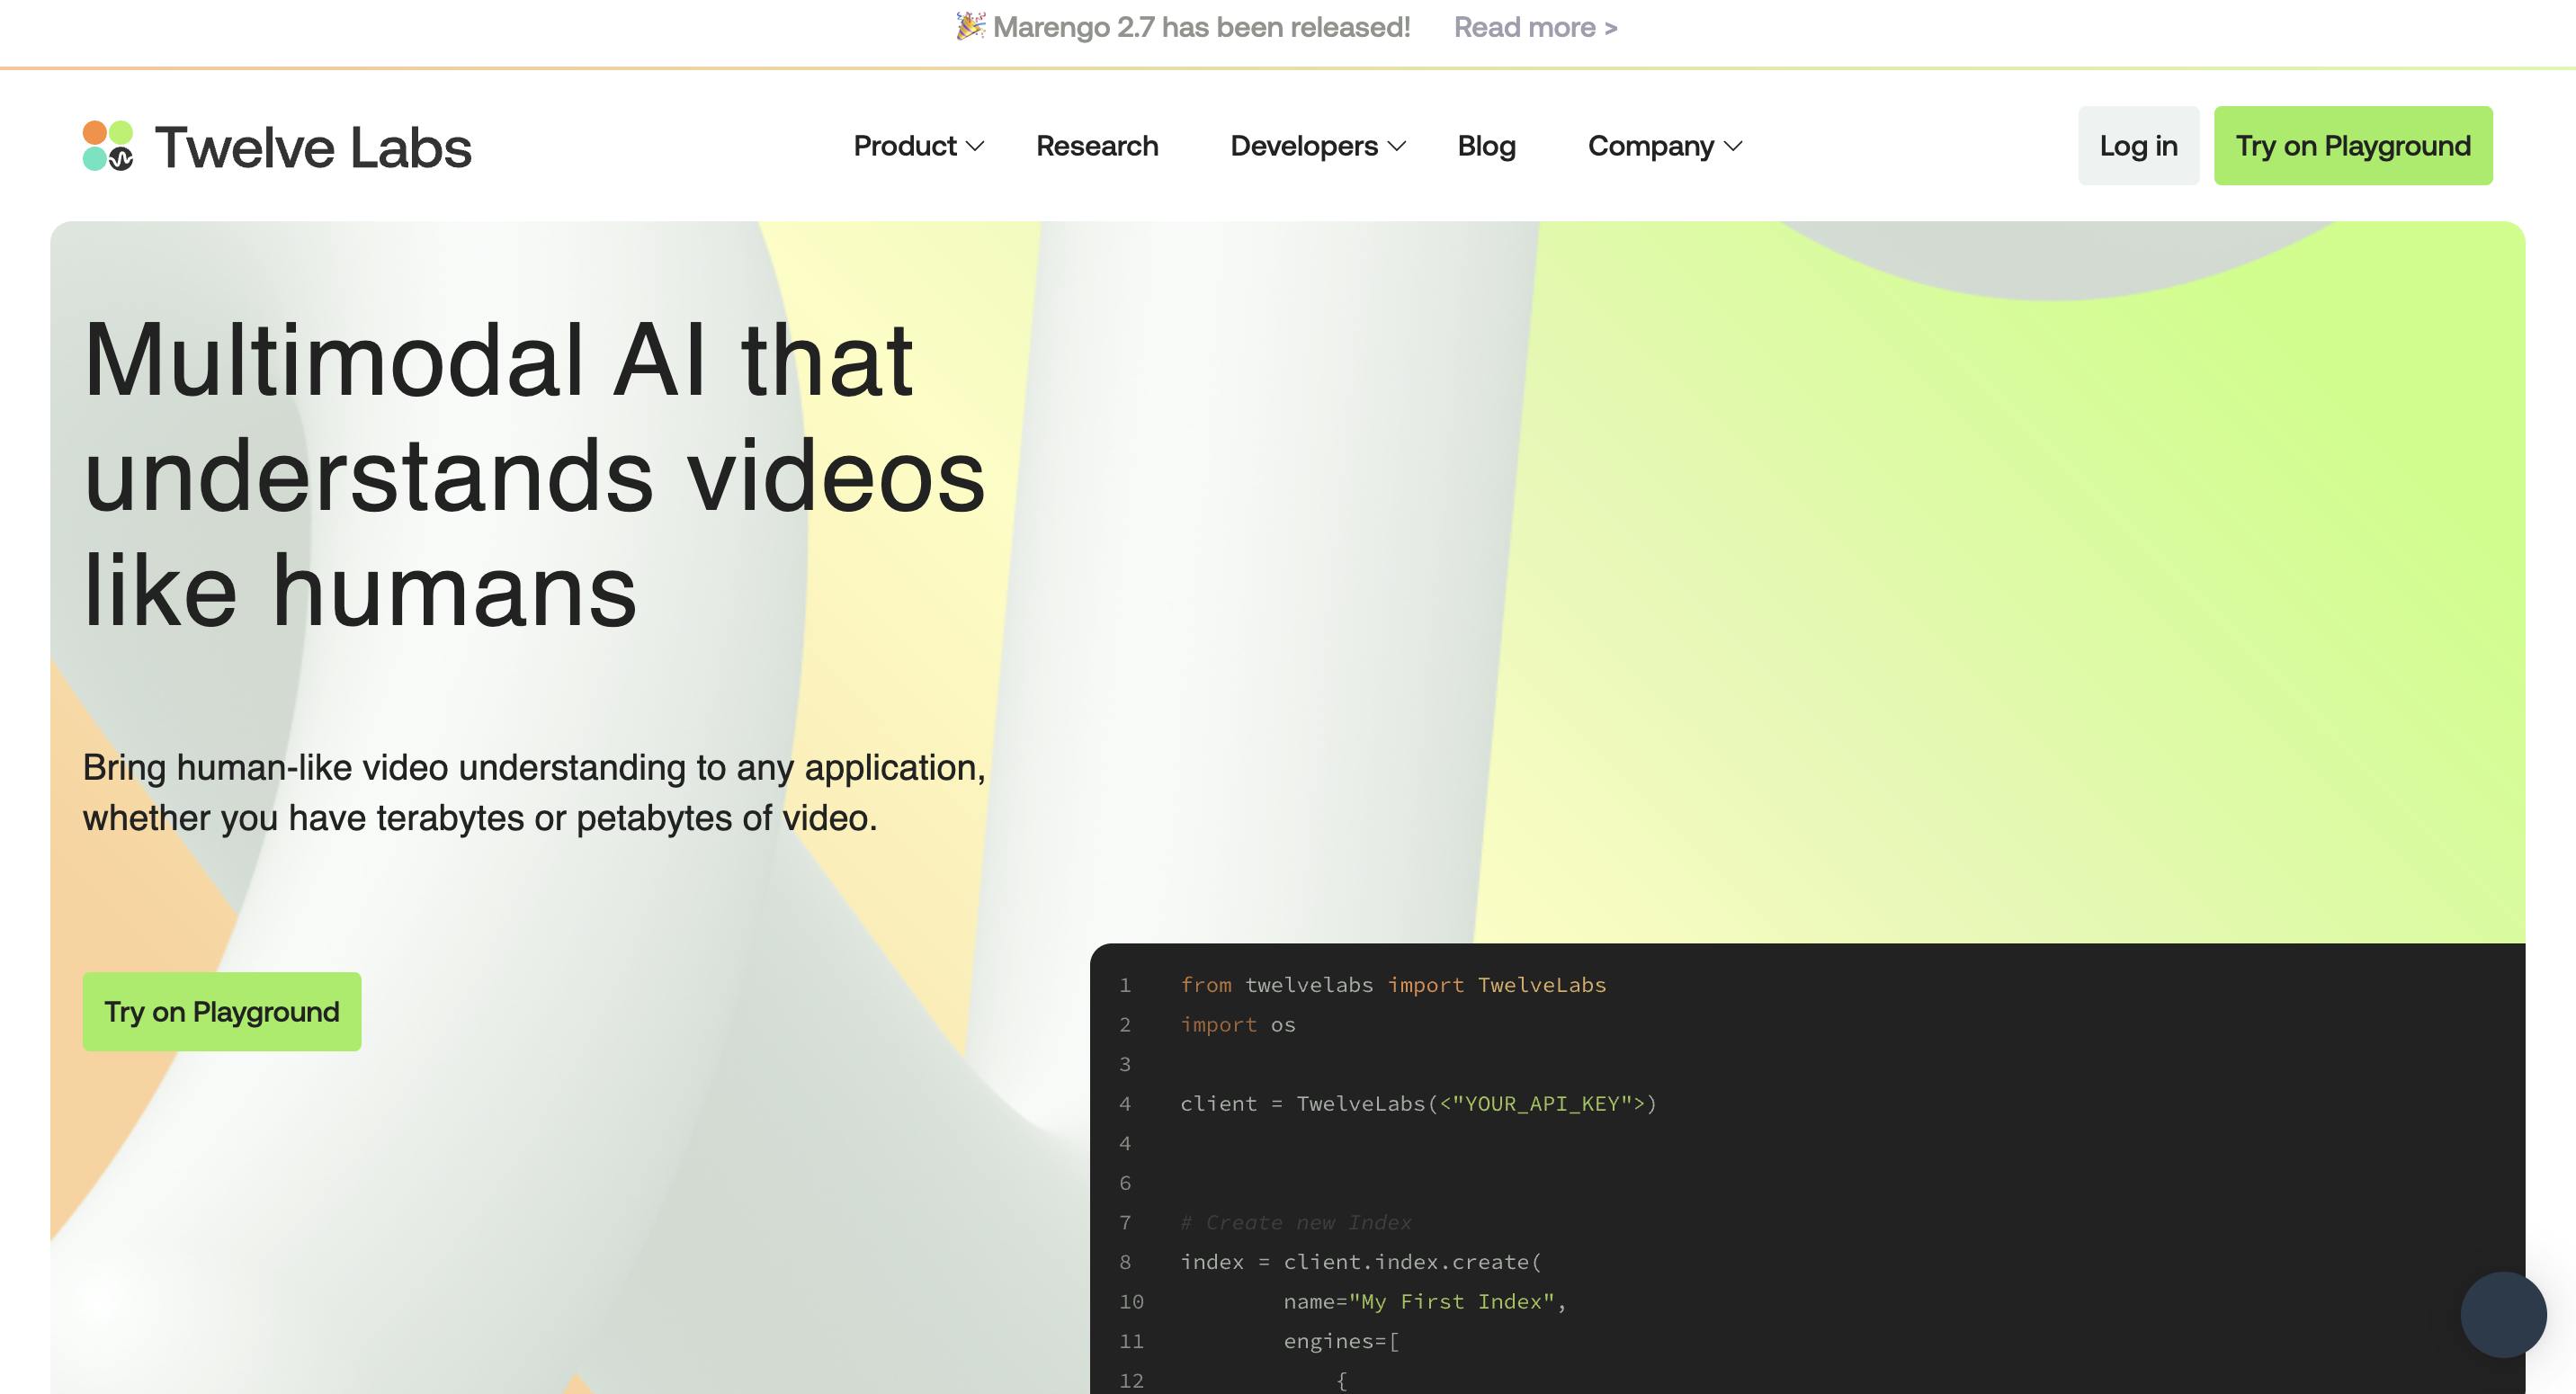Visit the Blog page
The height and width of the screenshot is (1394, 2576).
coord(1486,146)
